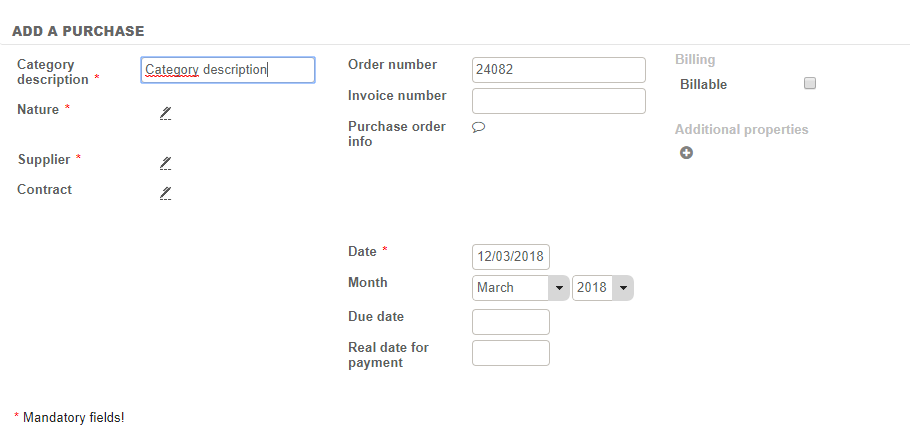Click the Add a Purchase title
Viewport: 910px width, 432px height.
pos(78,32)
